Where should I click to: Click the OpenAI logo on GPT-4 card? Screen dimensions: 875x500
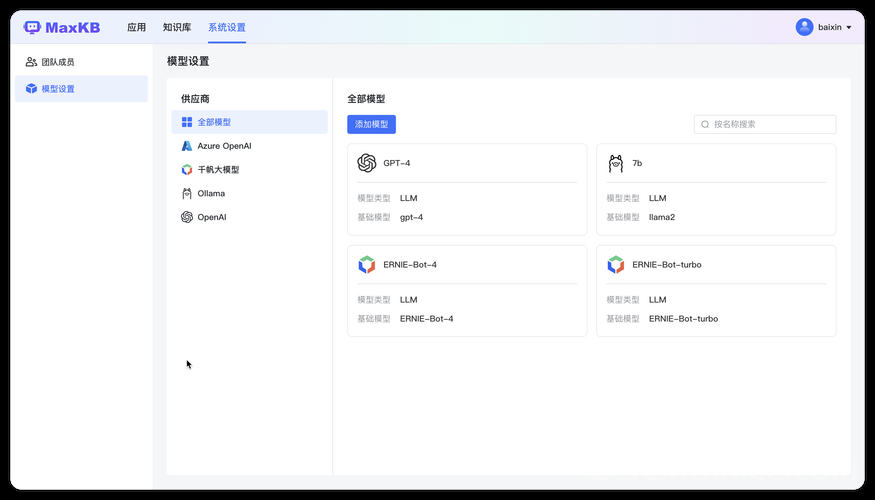coord(367,163)
